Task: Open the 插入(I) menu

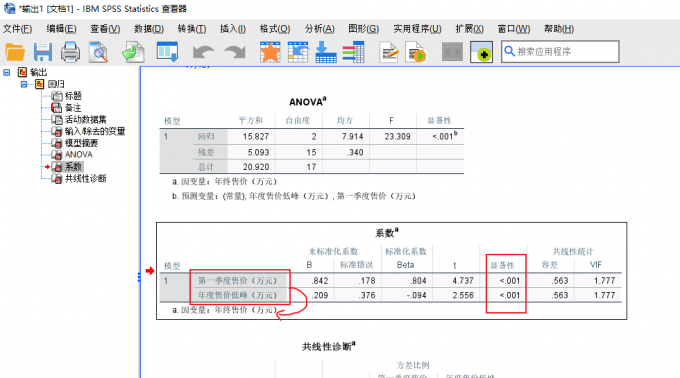Action: click(232, 29)
